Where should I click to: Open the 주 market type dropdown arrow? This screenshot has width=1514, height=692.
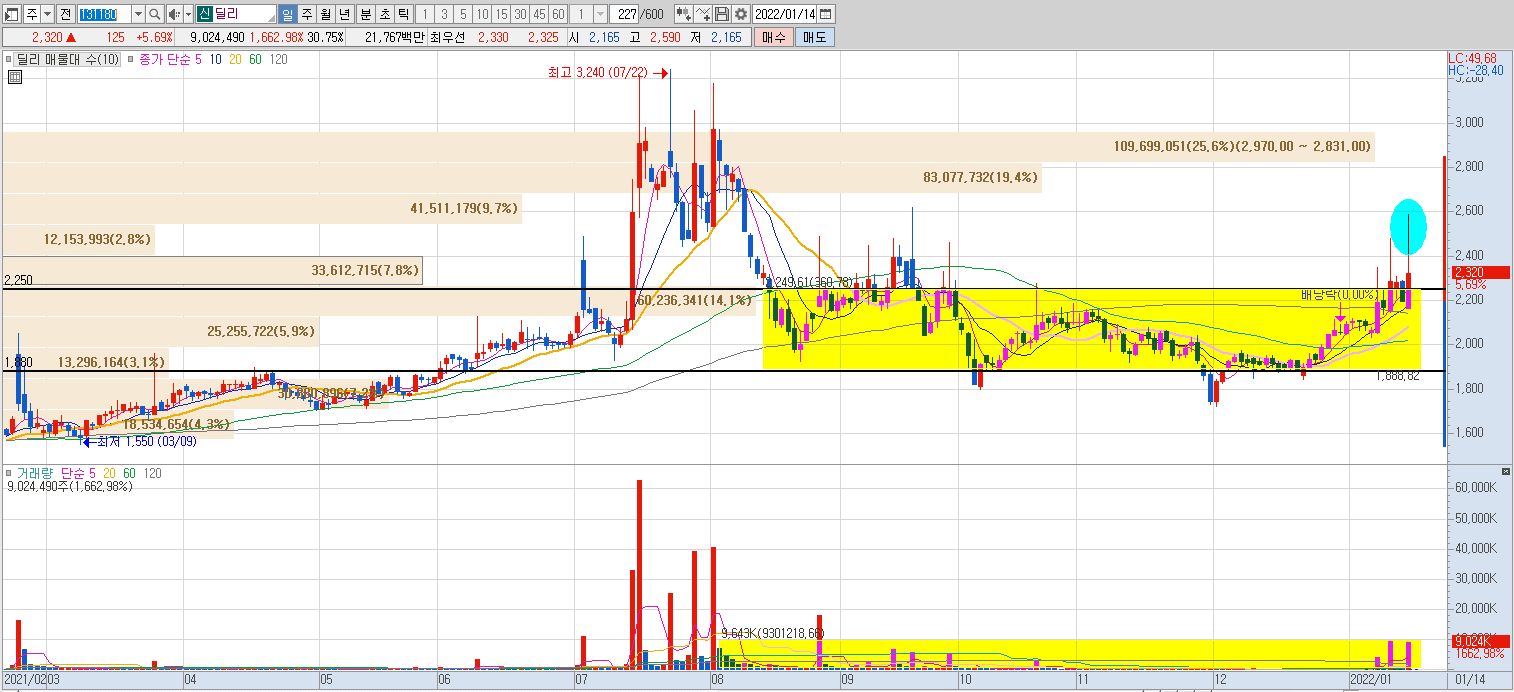point(48,14)
